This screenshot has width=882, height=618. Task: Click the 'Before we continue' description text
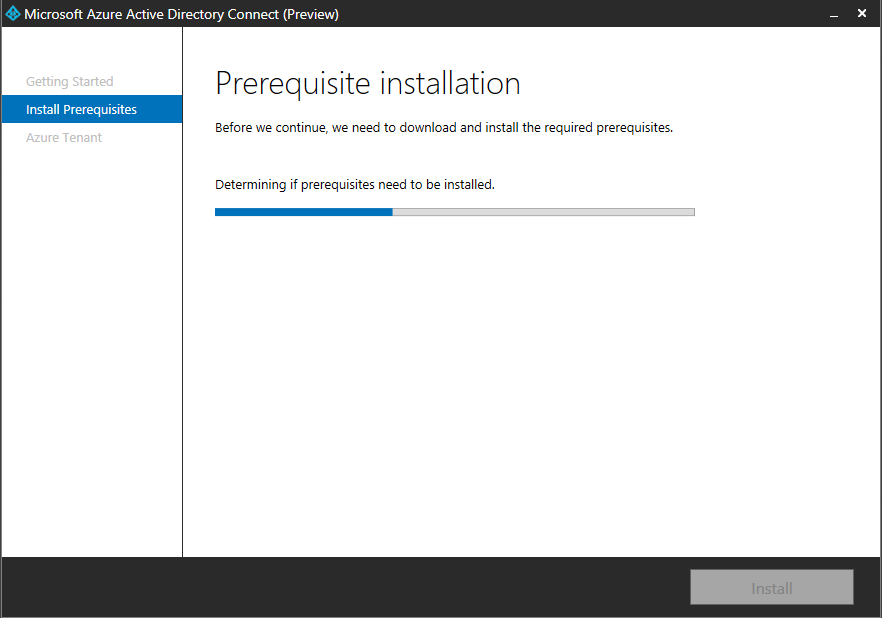click(x=444, y=128)
